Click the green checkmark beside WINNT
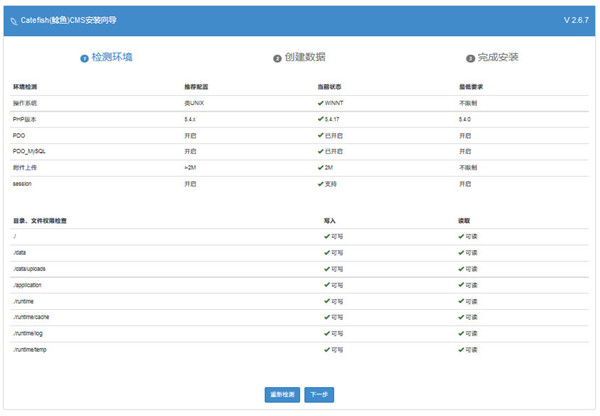This screenshot has height=416, width=600. tap(320, 103)
